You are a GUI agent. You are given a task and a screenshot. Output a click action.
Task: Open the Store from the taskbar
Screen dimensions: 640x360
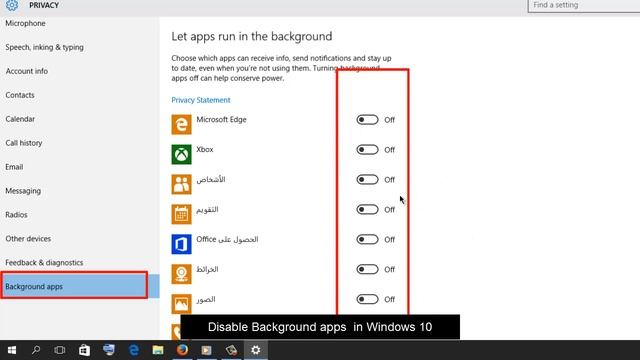(x=84, y=350)
